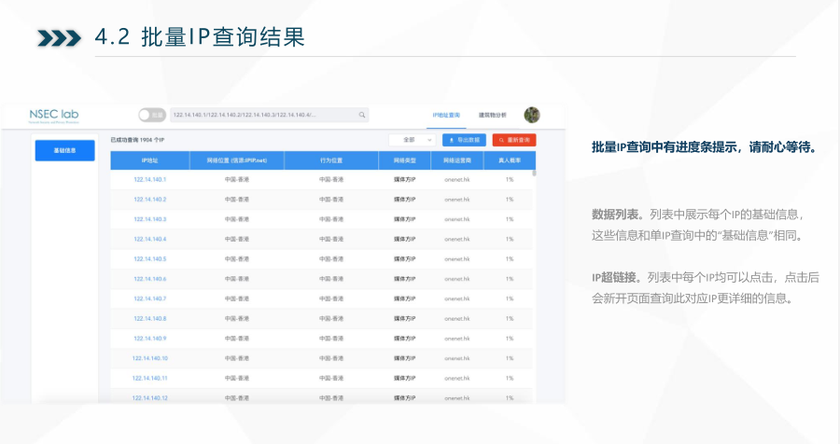
Task: Click the 行为位置 column header
Action: pos(331,160)
